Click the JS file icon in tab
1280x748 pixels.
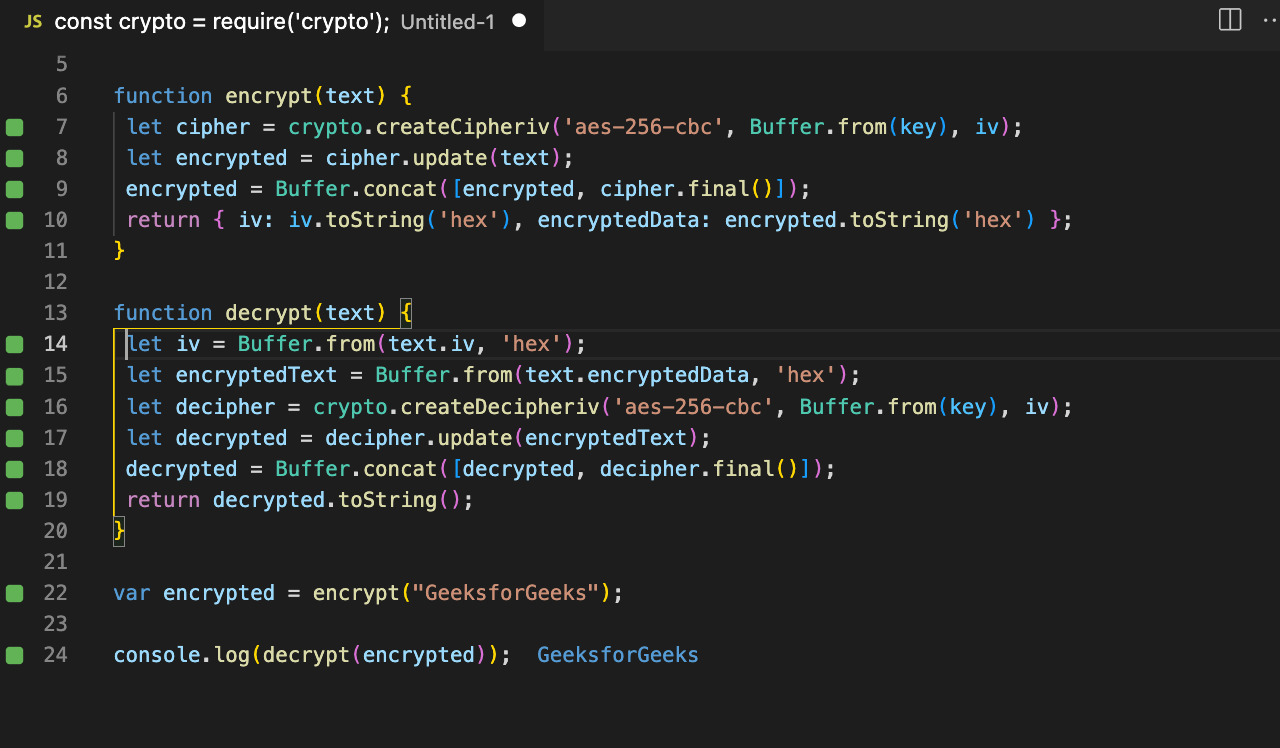tap(33, 21)
